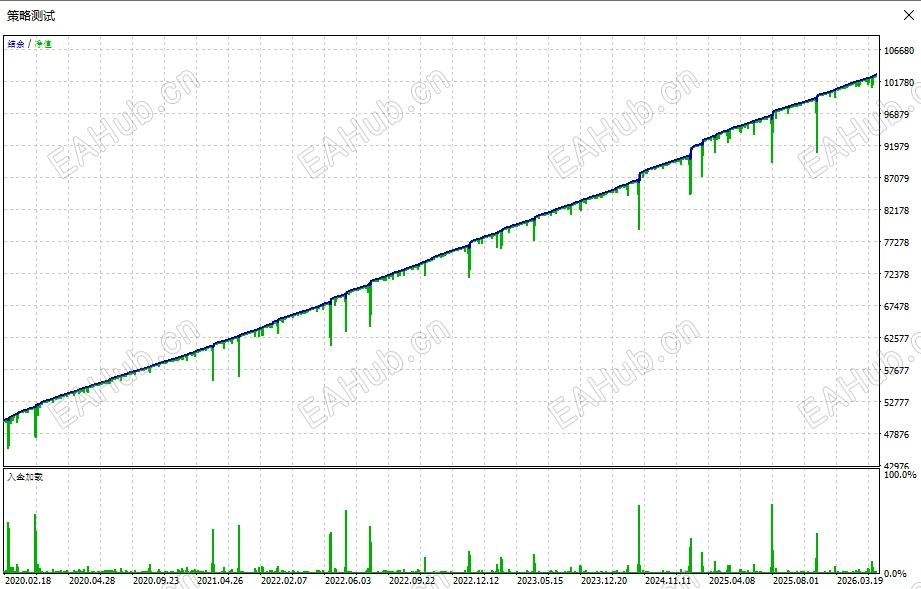The width and height of the screenshot is (921, 589).
Task: Close the 策略测试 window
Action: click(909, 15)
